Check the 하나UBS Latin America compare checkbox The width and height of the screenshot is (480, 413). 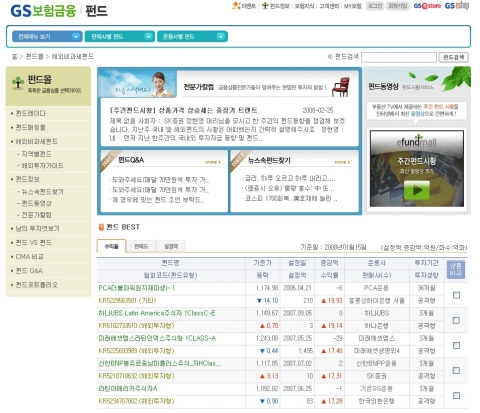point(456,320)
